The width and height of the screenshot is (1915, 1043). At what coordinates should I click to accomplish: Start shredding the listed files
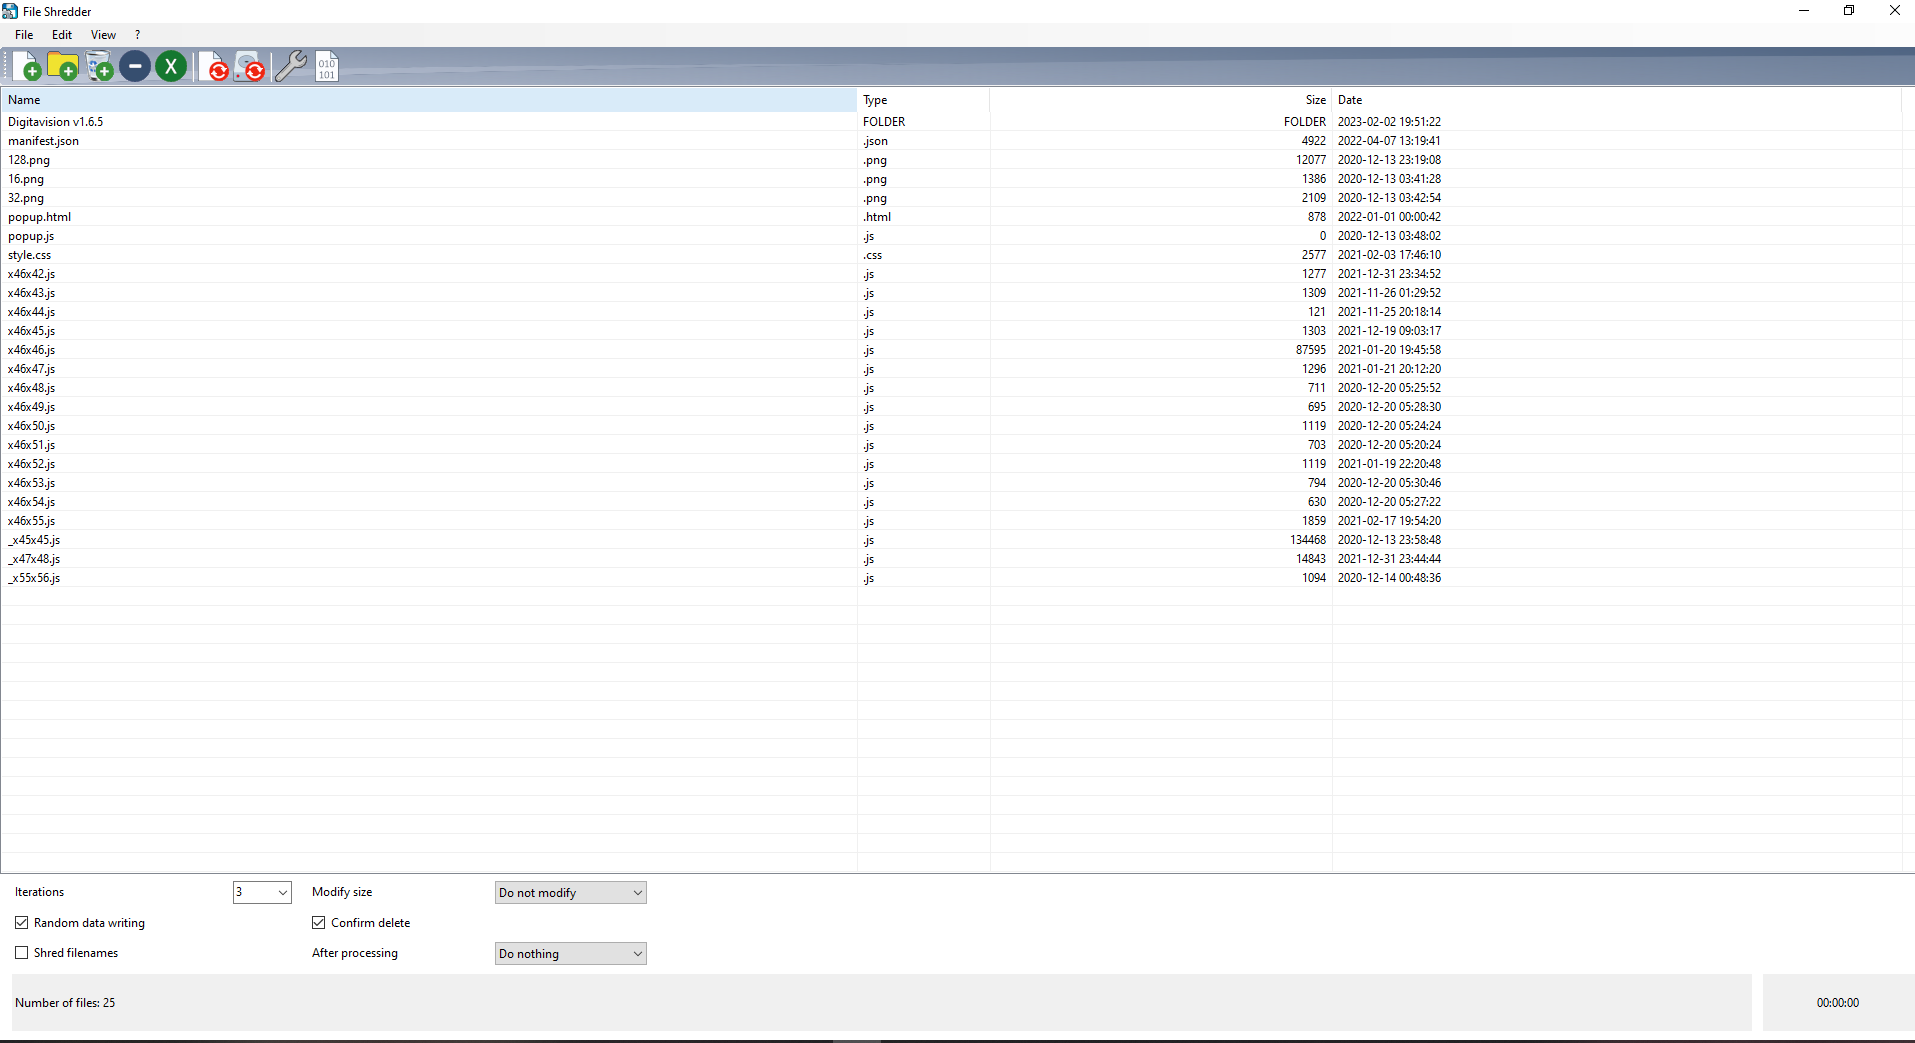pos(217,66)
